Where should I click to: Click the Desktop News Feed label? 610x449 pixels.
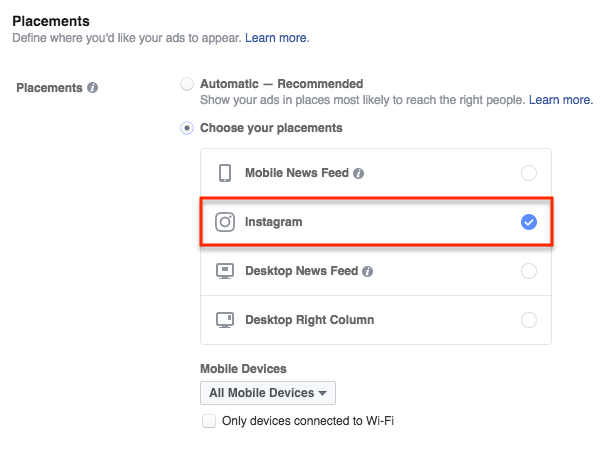pos(301,271)
